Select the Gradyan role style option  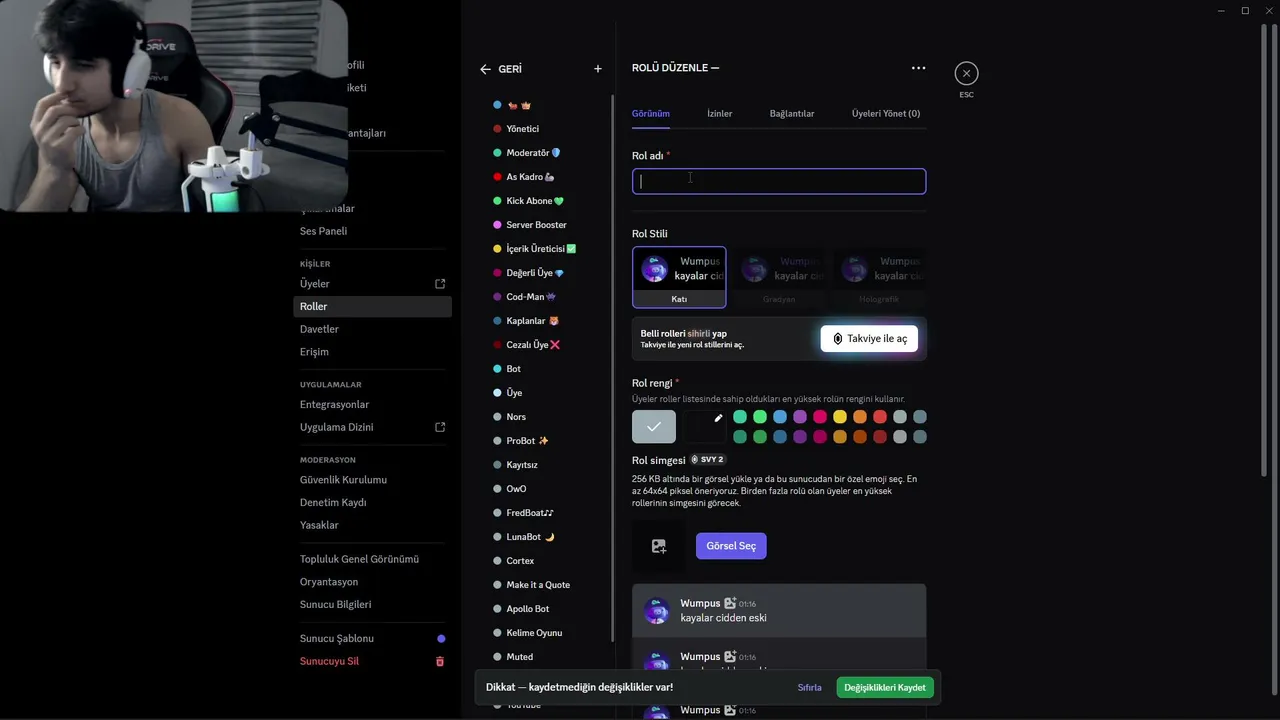coord(779,277)
